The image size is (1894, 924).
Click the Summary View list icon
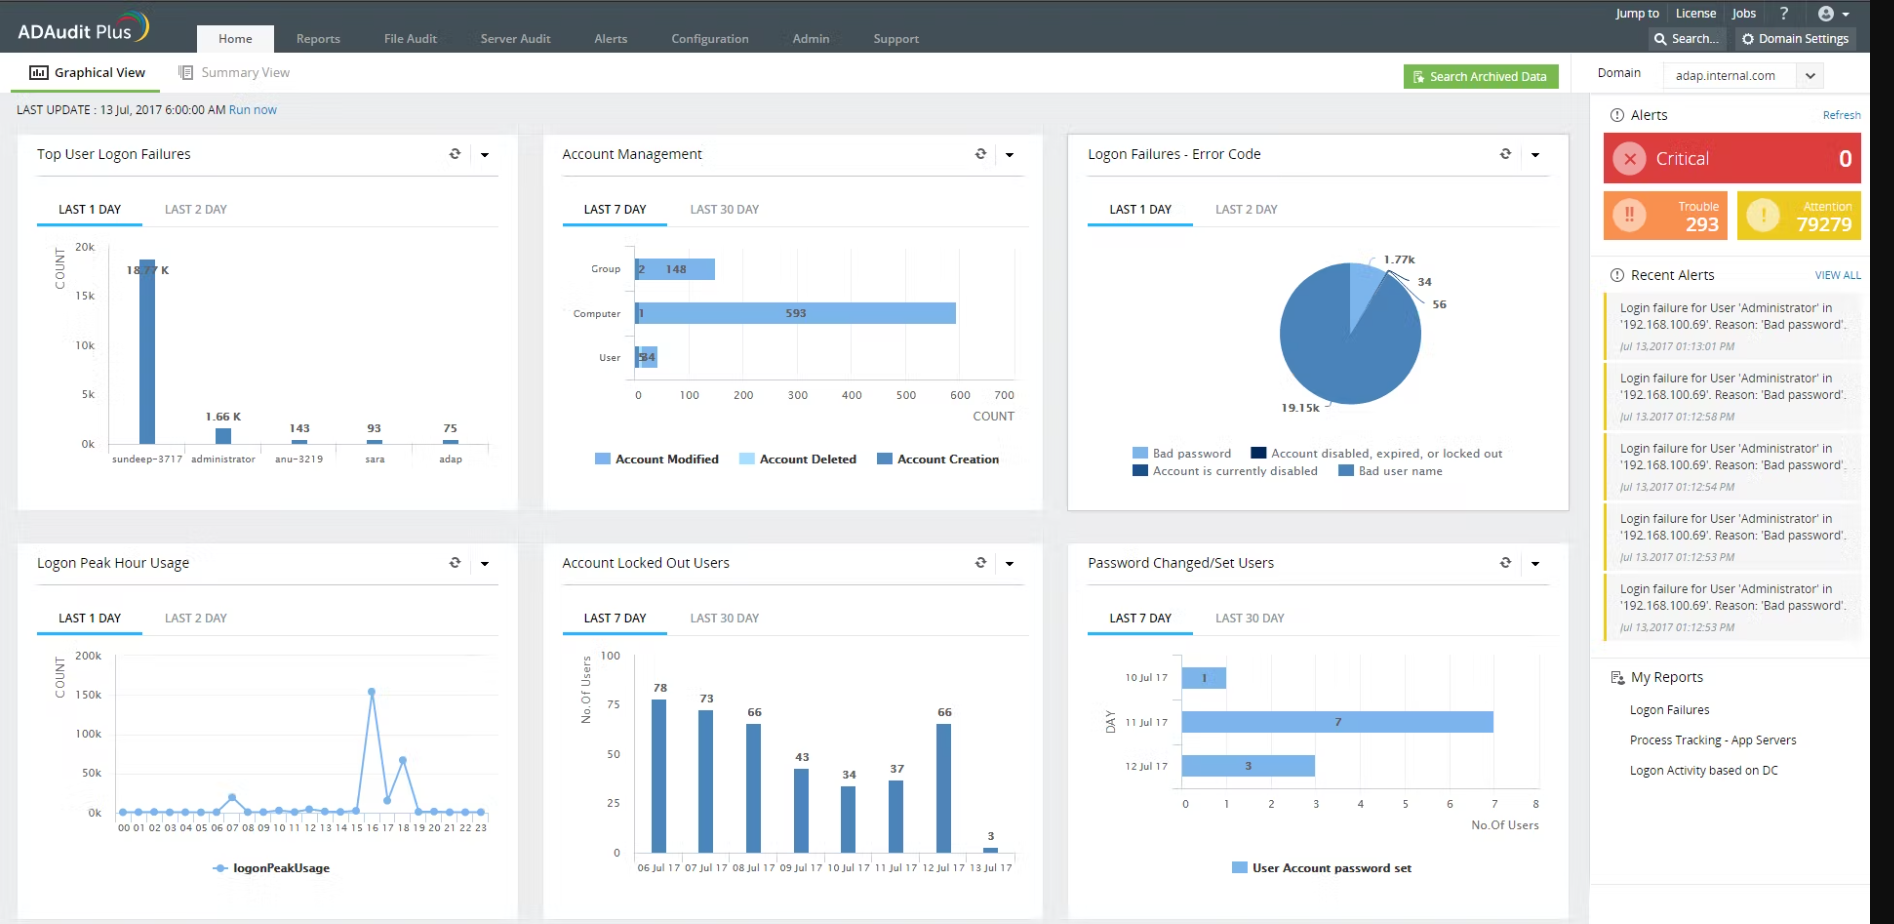click(x=185, y=73)
